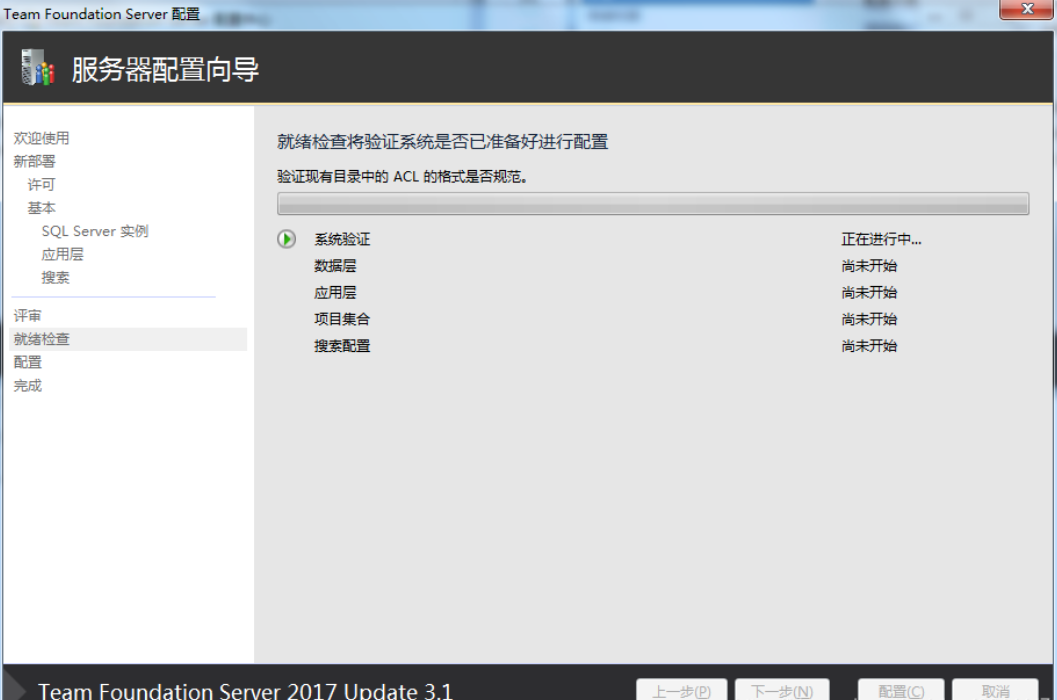1057x700 pixels.
Task: Close the Team Foundation Server 配置 window
Action: 1027,9
